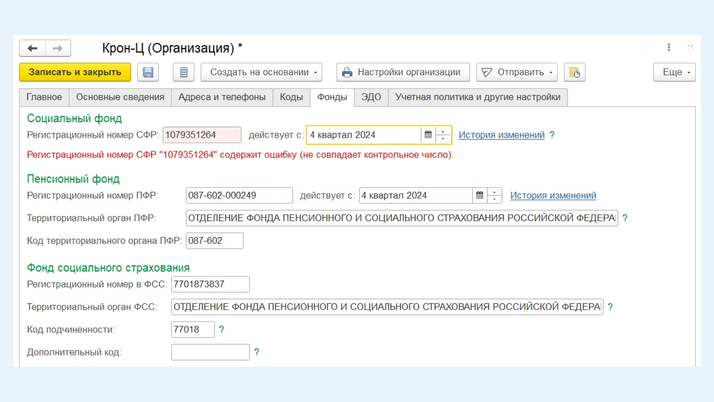Click Записать и закрыть button
714x402 pixels.
[75, 72]
